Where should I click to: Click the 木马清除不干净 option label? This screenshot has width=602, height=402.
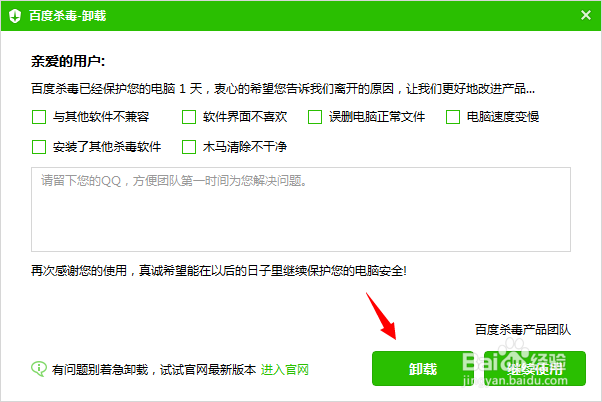click(245, 147)
